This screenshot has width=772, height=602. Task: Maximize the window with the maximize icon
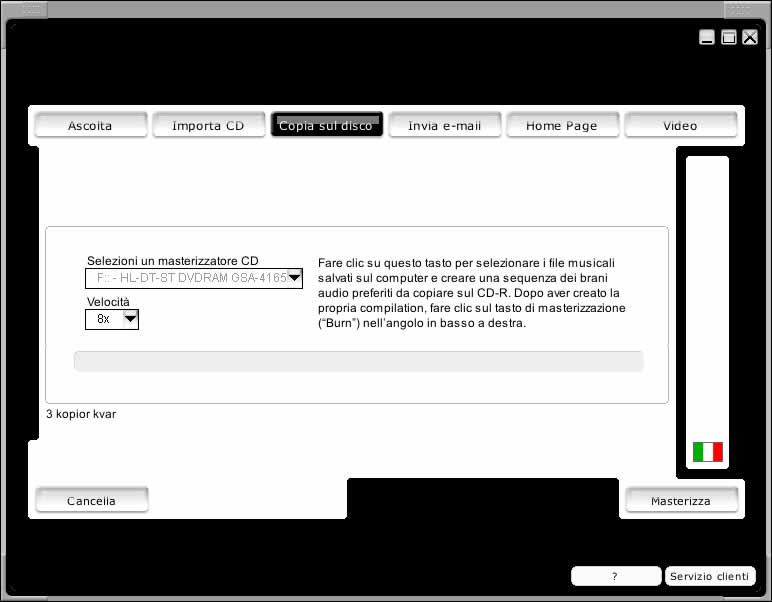tap(729, 37)
